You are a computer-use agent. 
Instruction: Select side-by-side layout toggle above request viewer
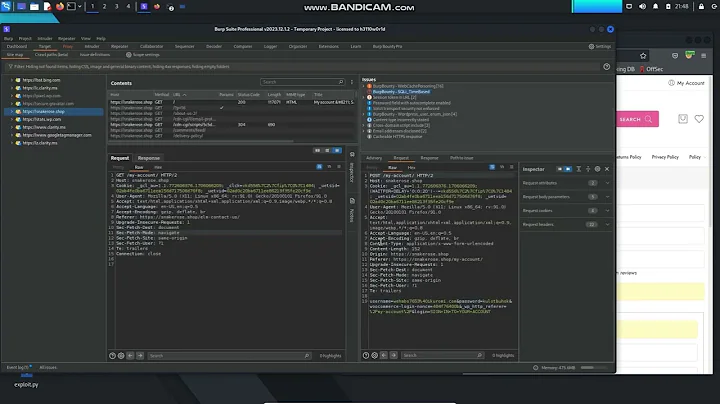tap(317, 151)
